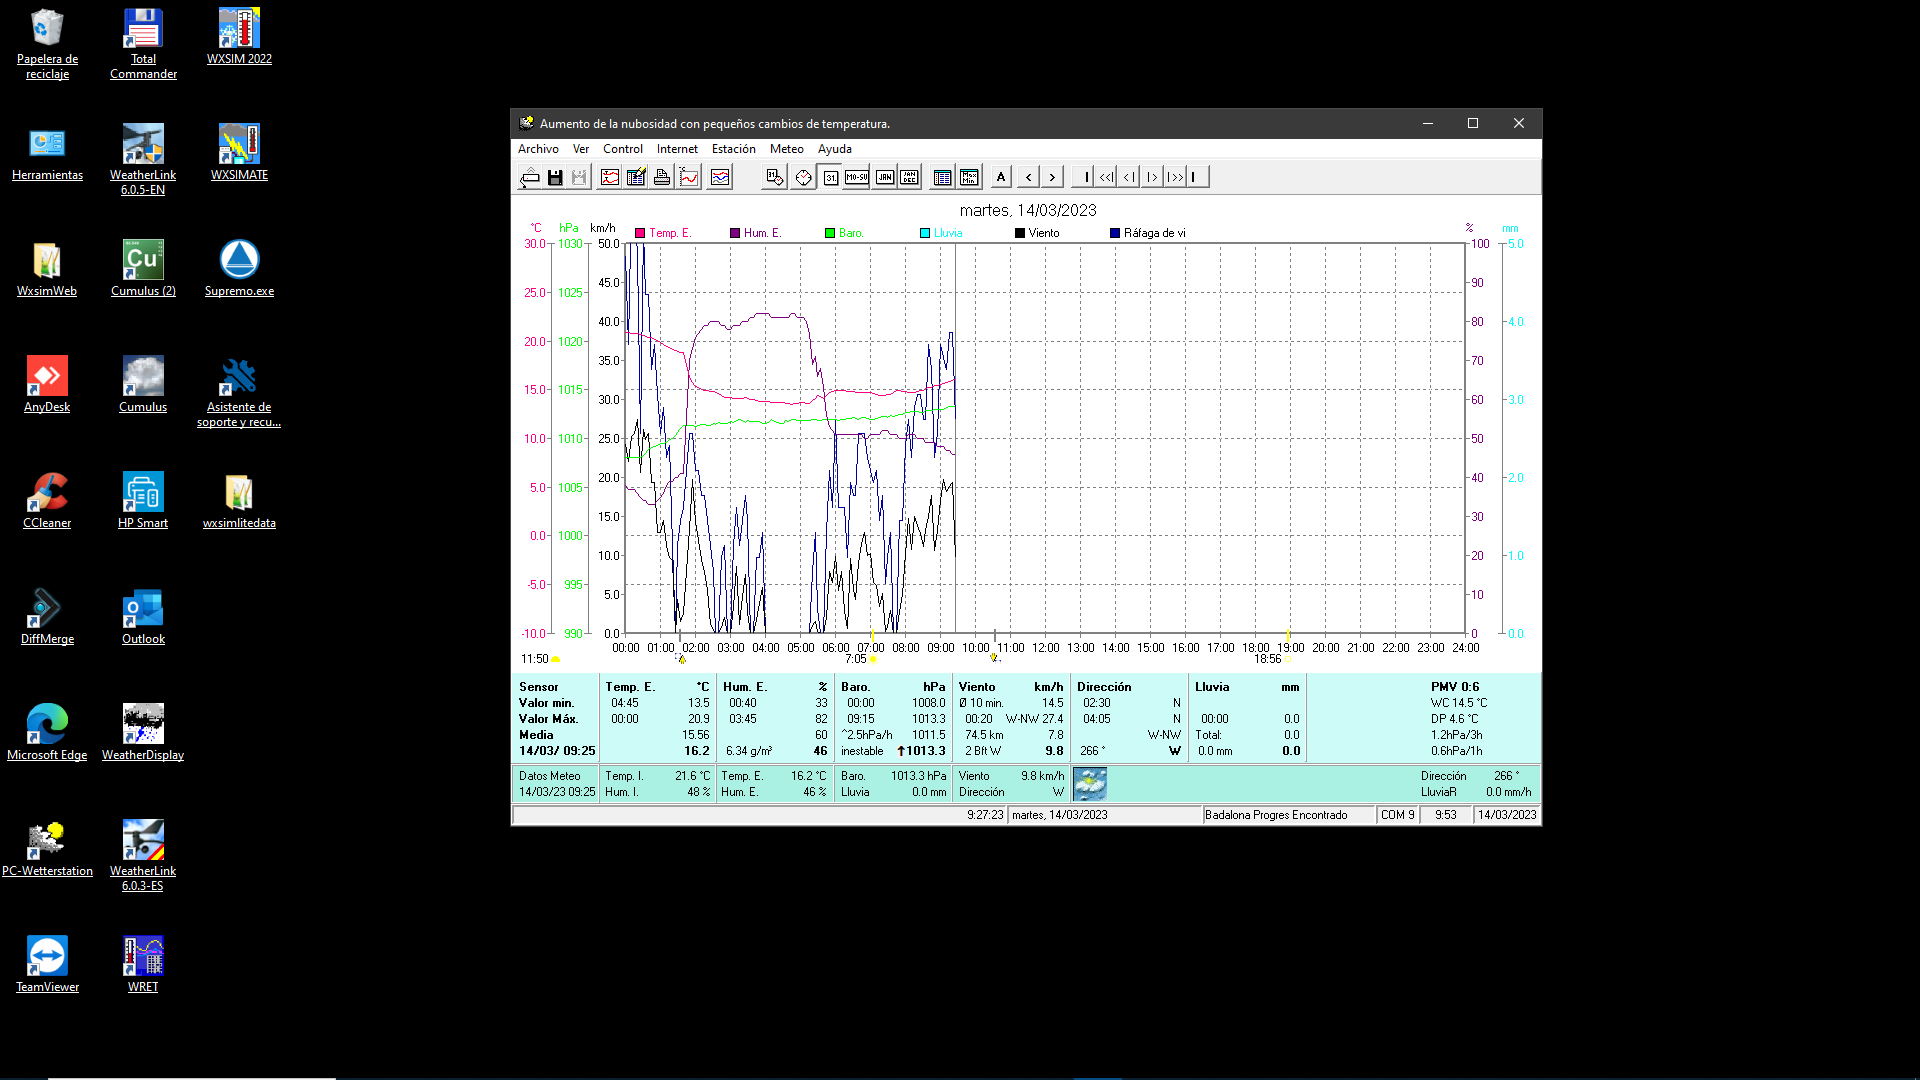Go to previous day arrow
The image size is (1920, 1080).
(x=1029, y=177)
